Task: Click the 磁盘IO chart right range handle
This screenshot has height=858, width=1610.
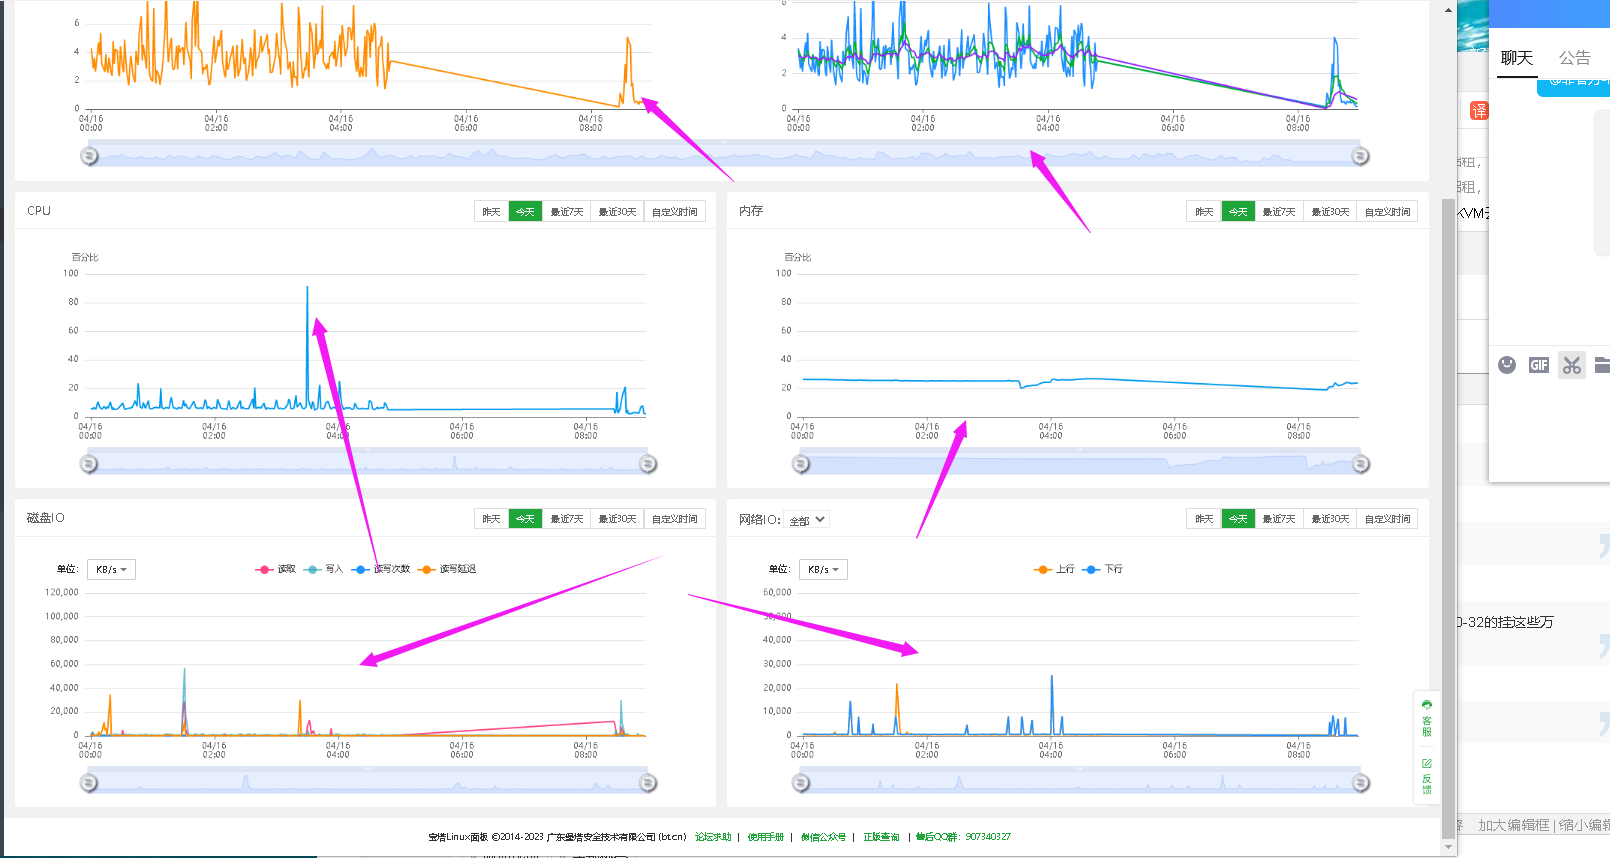Action: point(648,783)
